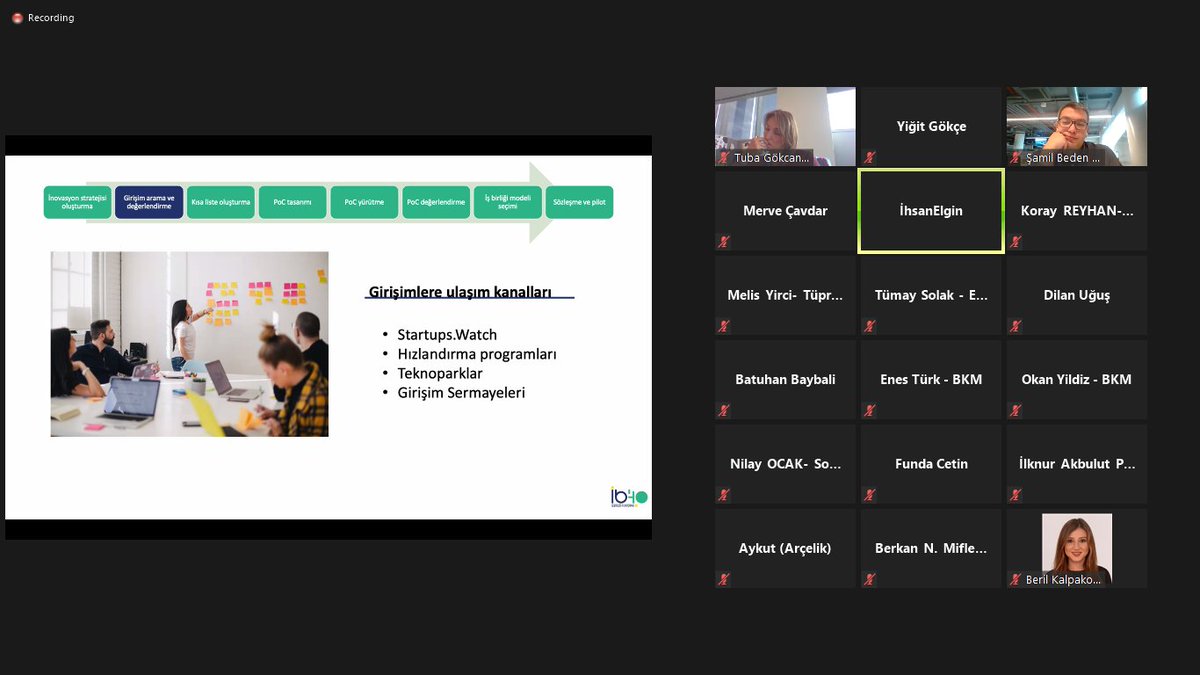Click muted mic icon on Koray REYHAN tile

pyautogui.click(x=1016, y=242)
